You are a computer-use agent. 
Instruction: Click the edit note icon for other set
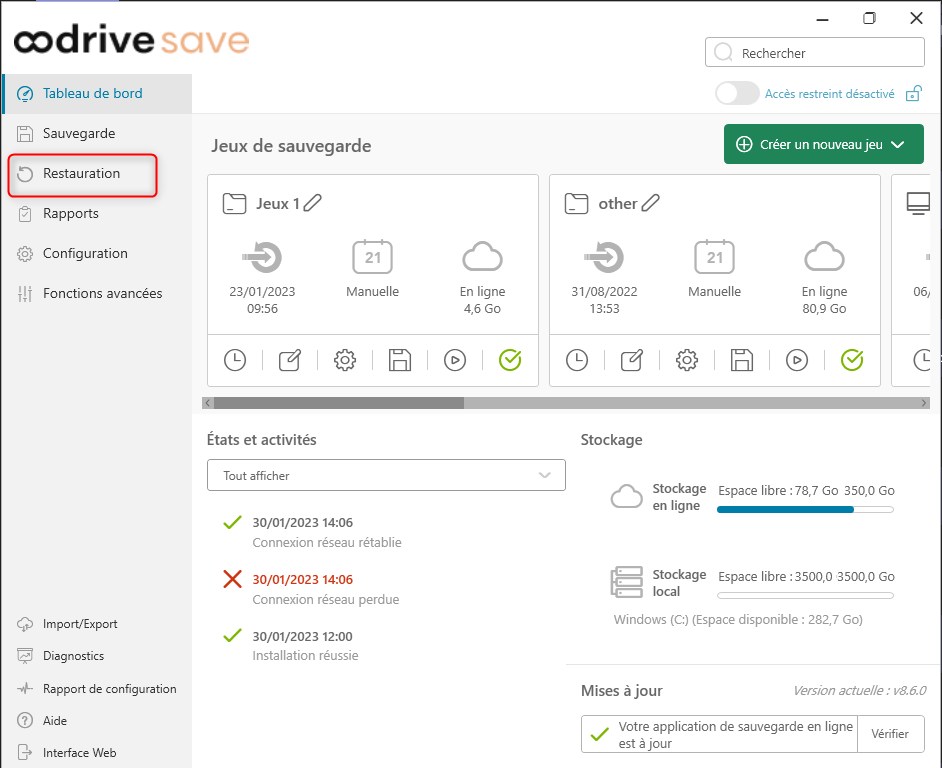point(631,360)
